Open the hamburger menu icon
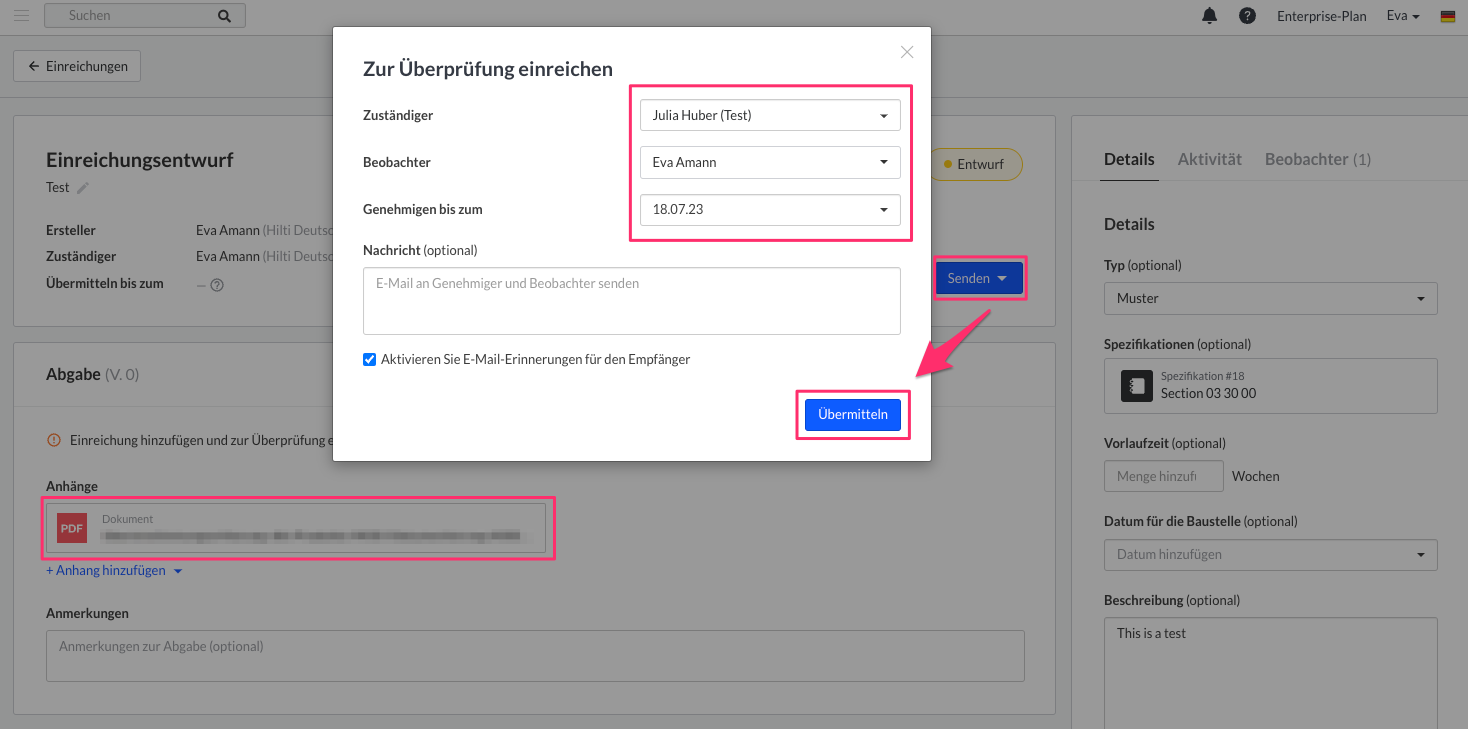 click(x=21, y=16)
